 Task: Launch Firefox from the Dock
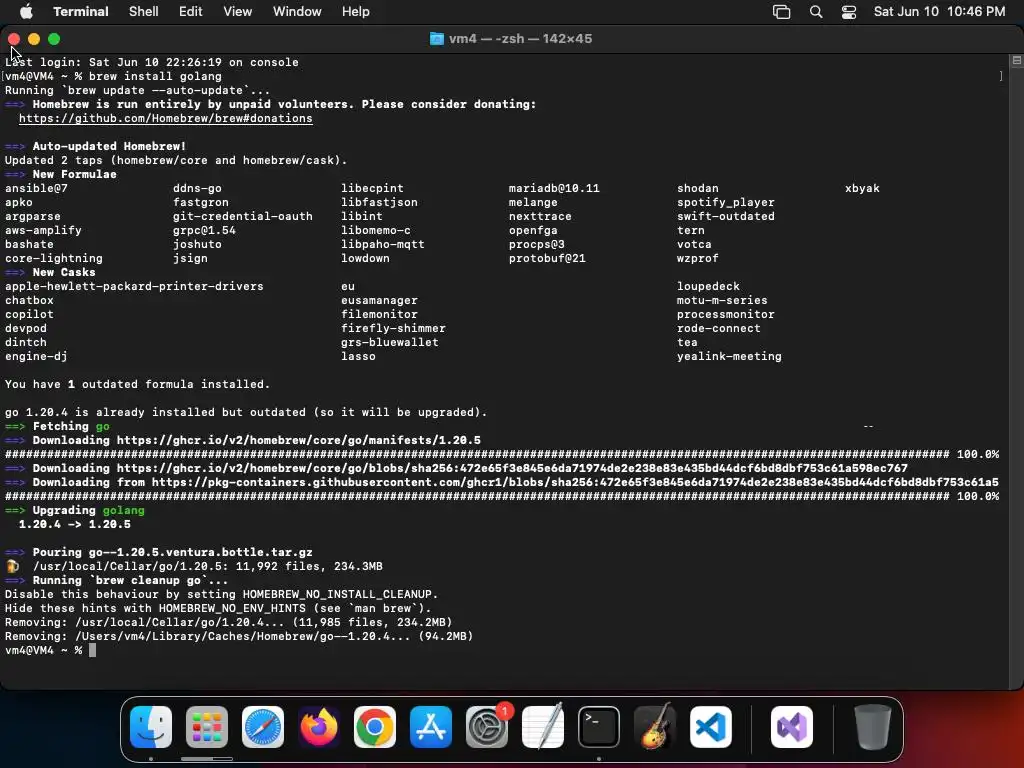click(x=319, y=727)
